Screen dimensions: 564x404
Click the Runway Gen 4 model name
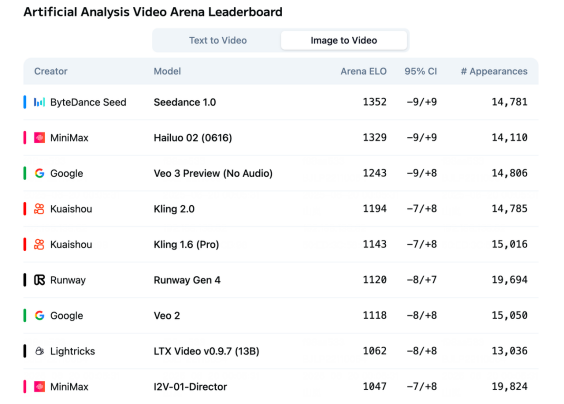187,280
